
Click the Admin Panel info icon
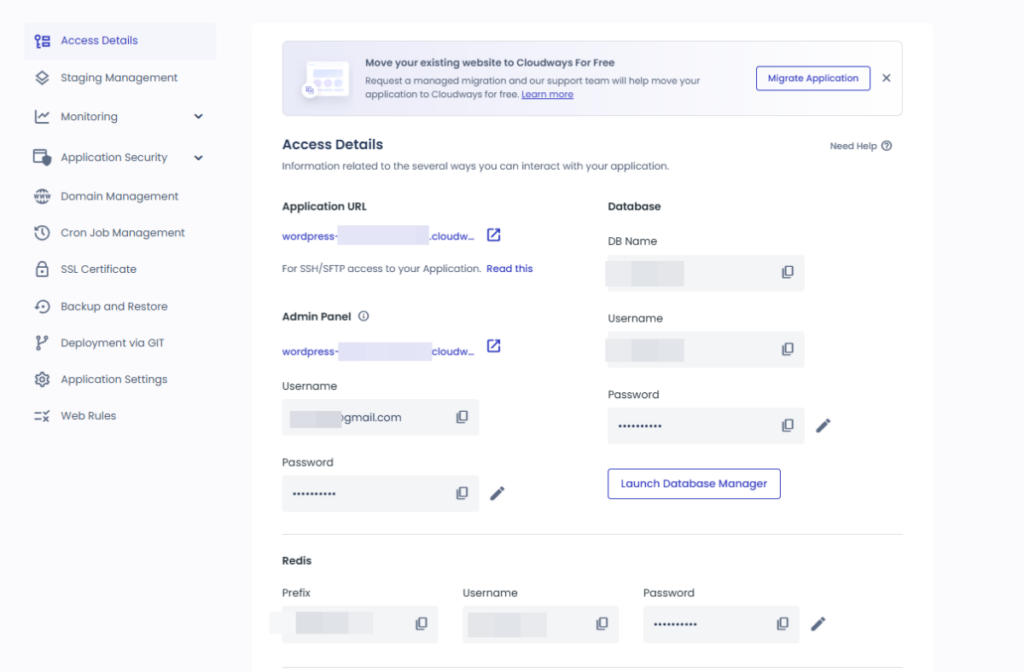[x=364, y=316]
